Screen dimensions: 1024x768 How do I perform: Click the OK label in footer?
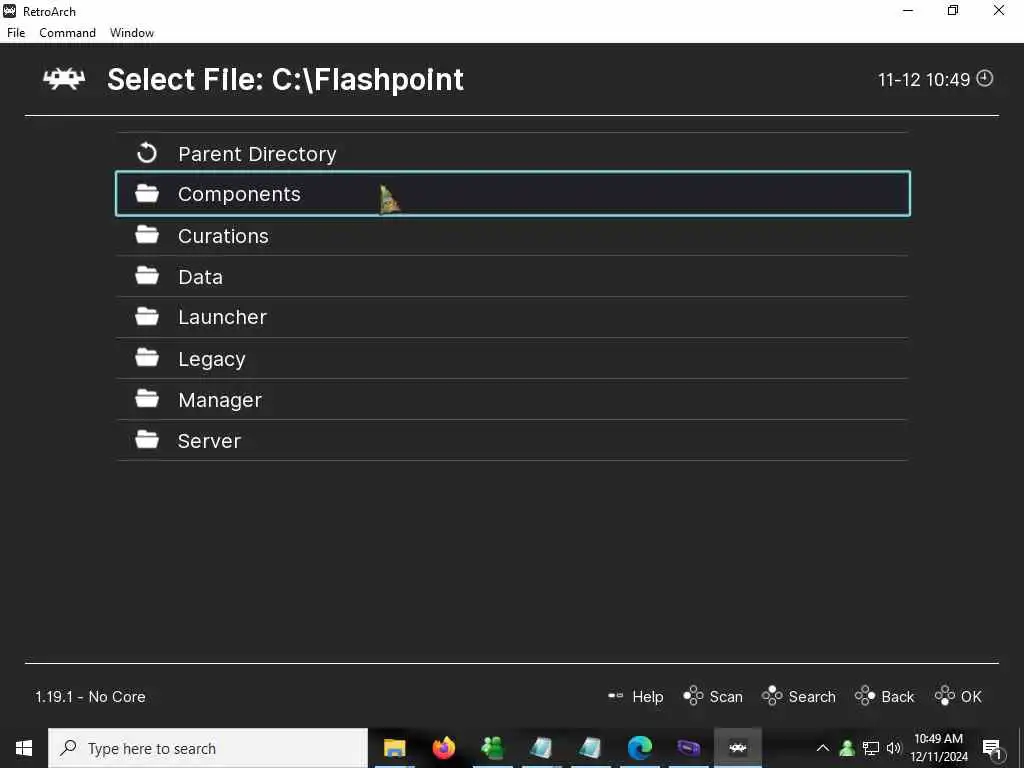(x=971, y=697)
